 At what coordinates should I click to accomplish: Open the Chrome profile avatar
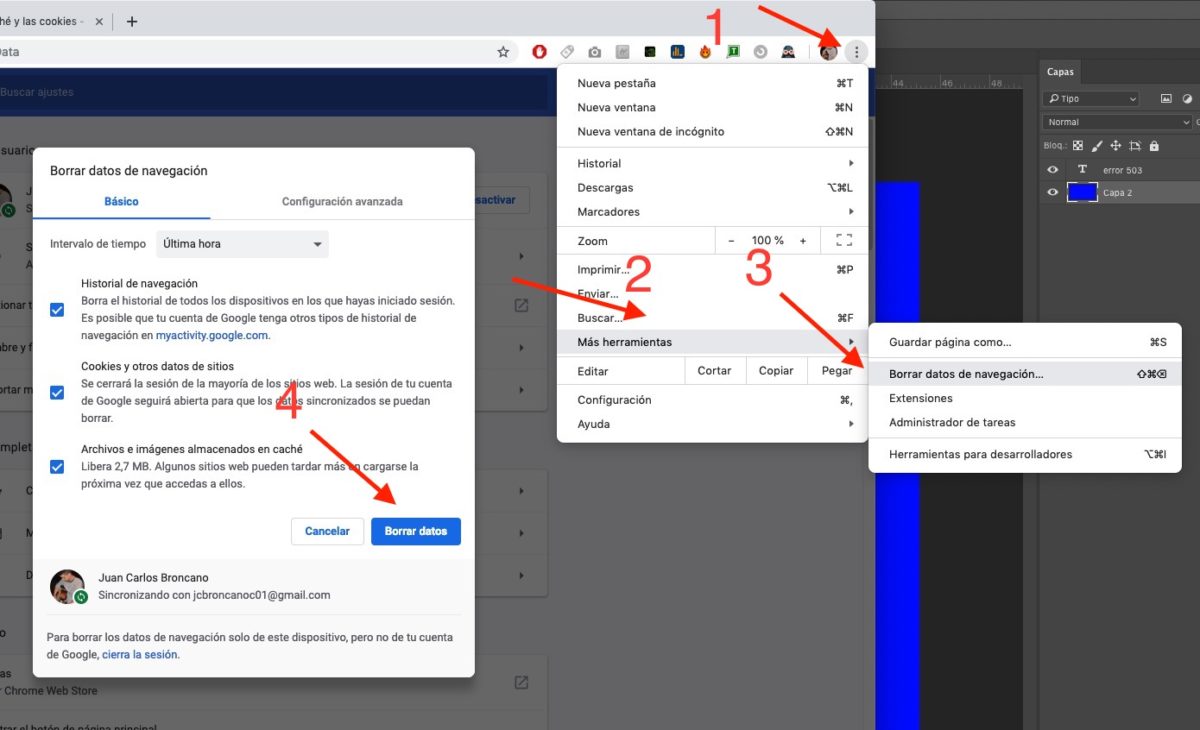tap(828, 52)
